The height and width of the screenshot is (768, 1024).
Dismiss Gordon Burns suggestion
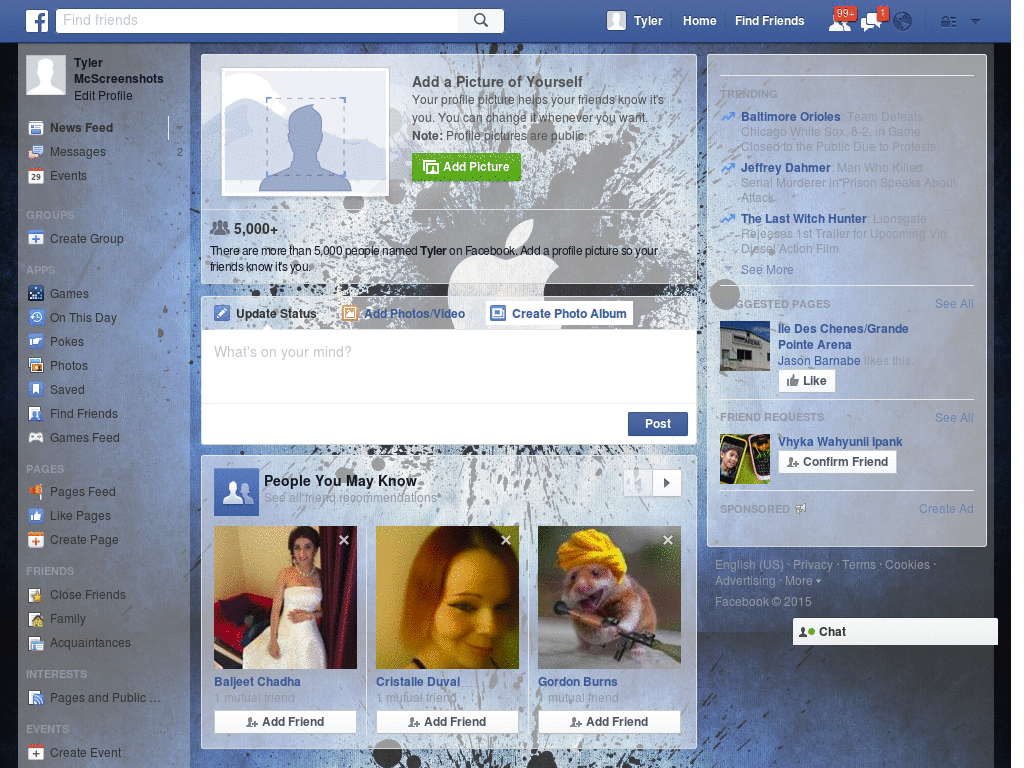point(668,540)
